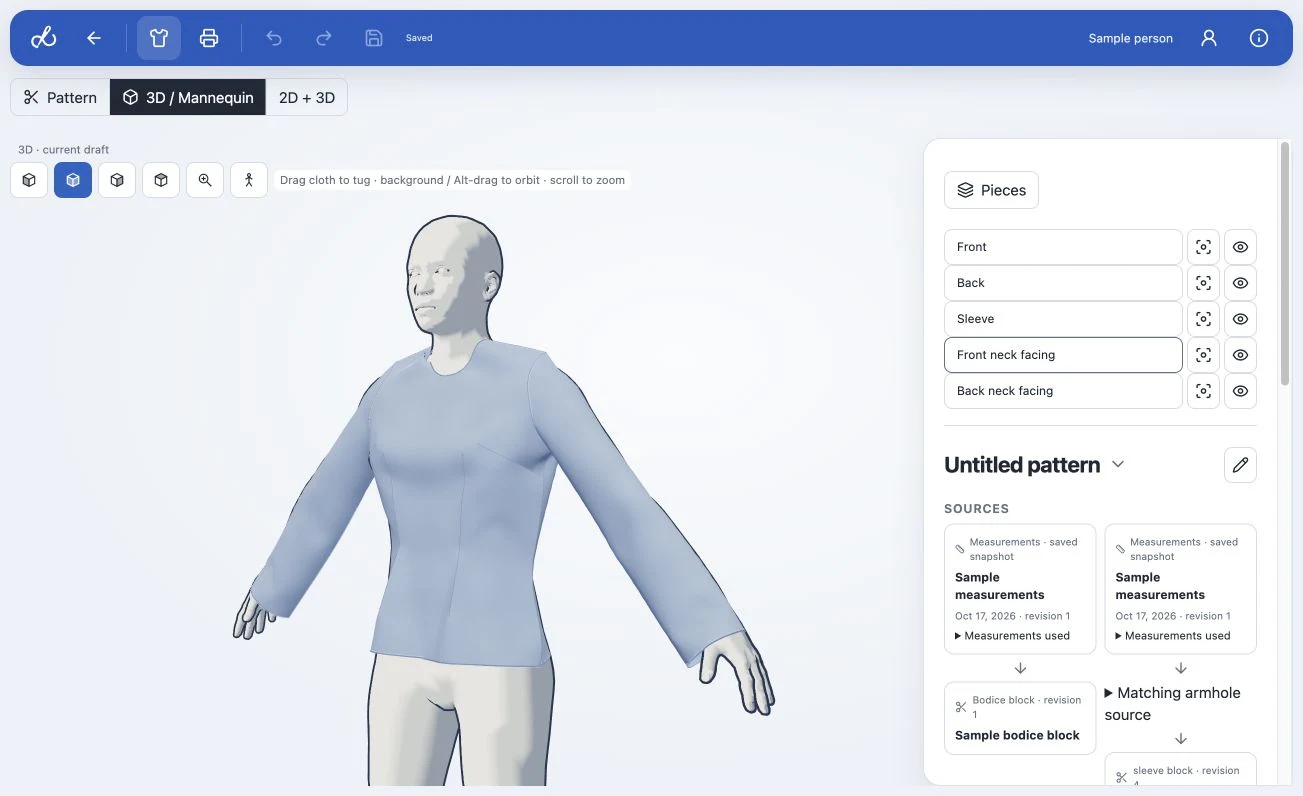Open the print dialog via printer icon
The image size is (1303, 796).
[x=209, y=38]
